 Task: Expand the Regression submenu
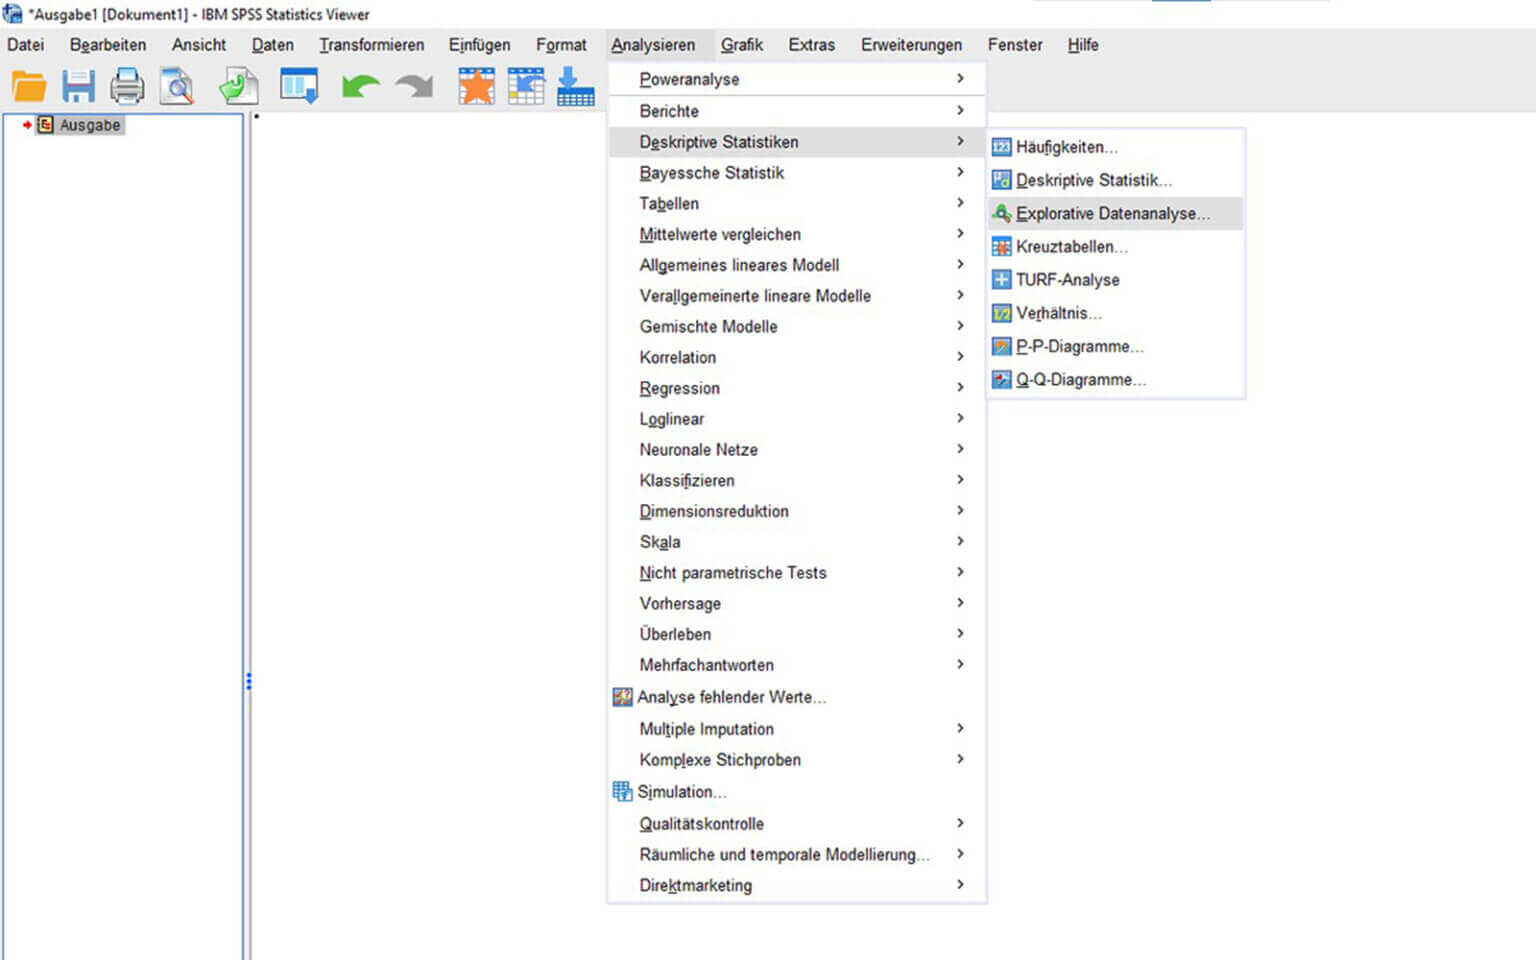coord(680,388)
